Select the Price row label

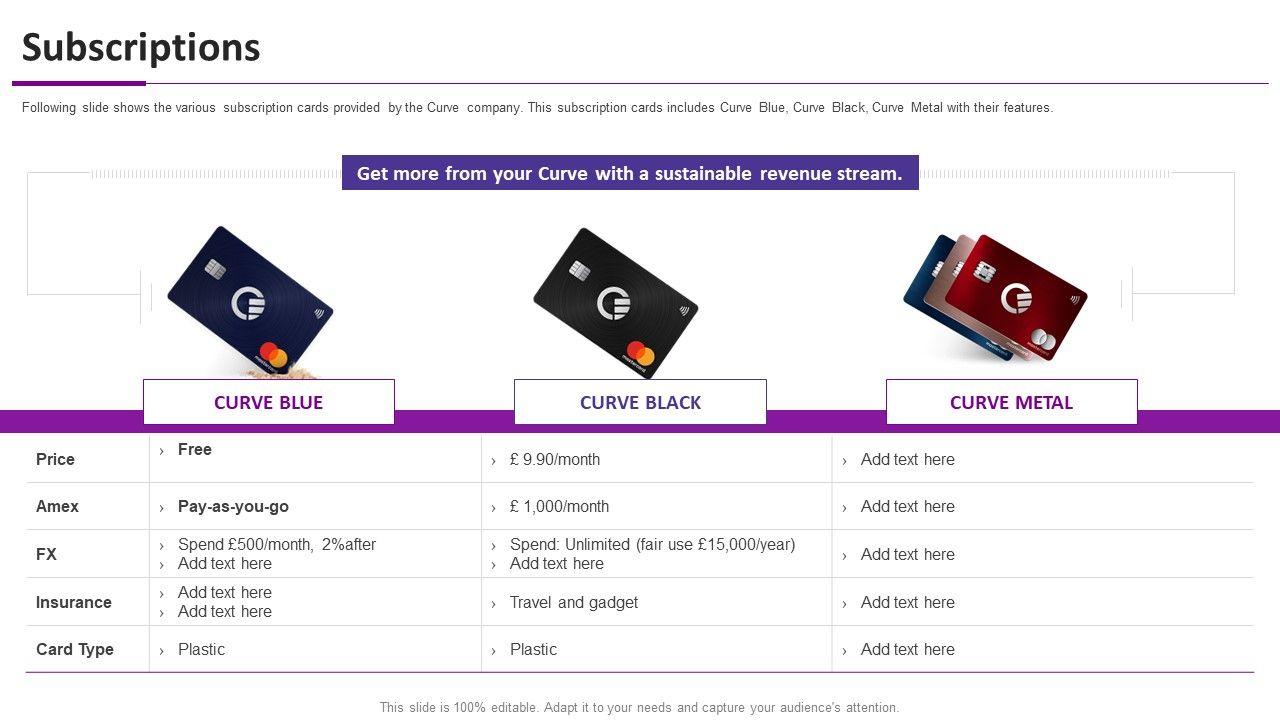point(56,459)
